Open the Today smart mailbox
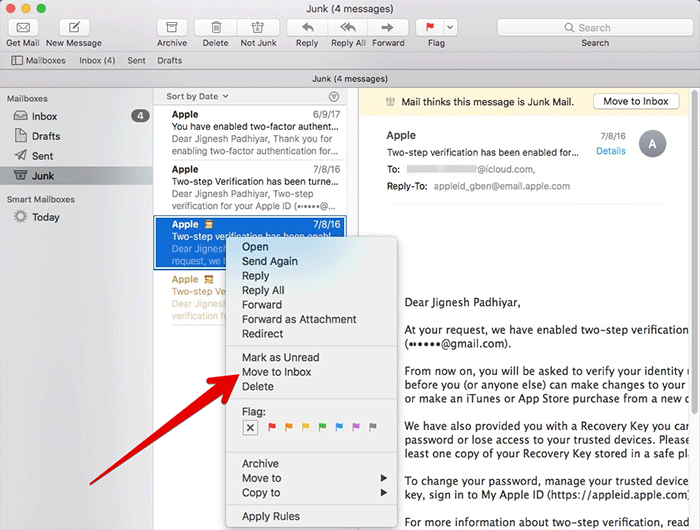The width and height of the screenshot is (700, 530). tap(76, 217)
